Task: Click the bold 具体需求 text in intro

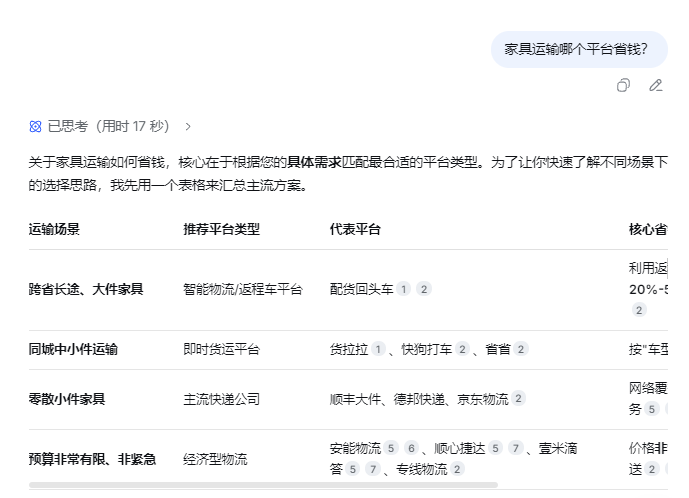Action: pyautogui.click(x=314, y=162)
